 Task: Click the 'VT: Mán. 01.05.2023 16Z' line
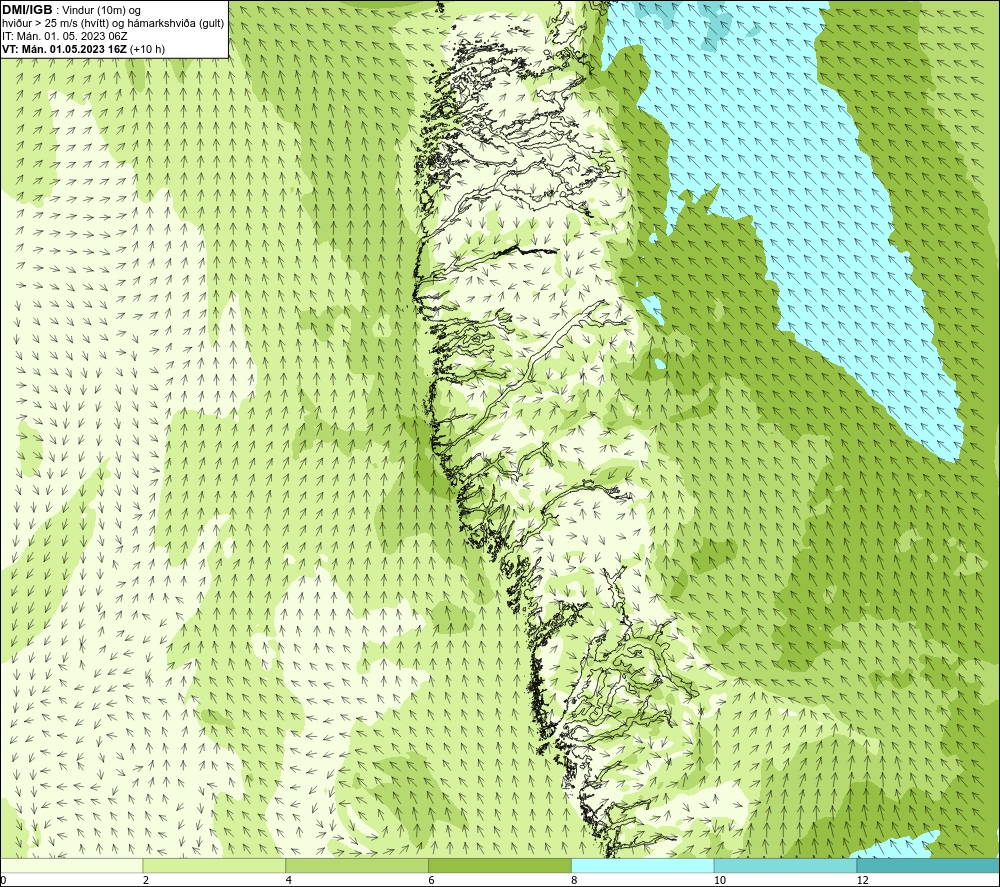[x=83, y=48]
